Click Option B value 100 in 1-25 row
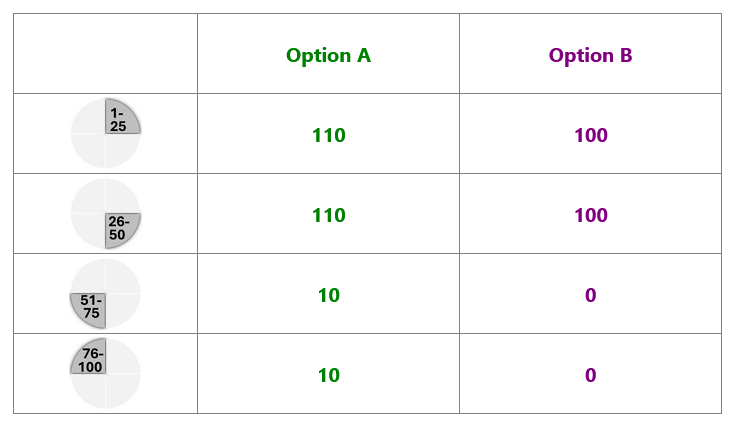The height and width of the screenshot is (427, 735). [x=591, y=135]
